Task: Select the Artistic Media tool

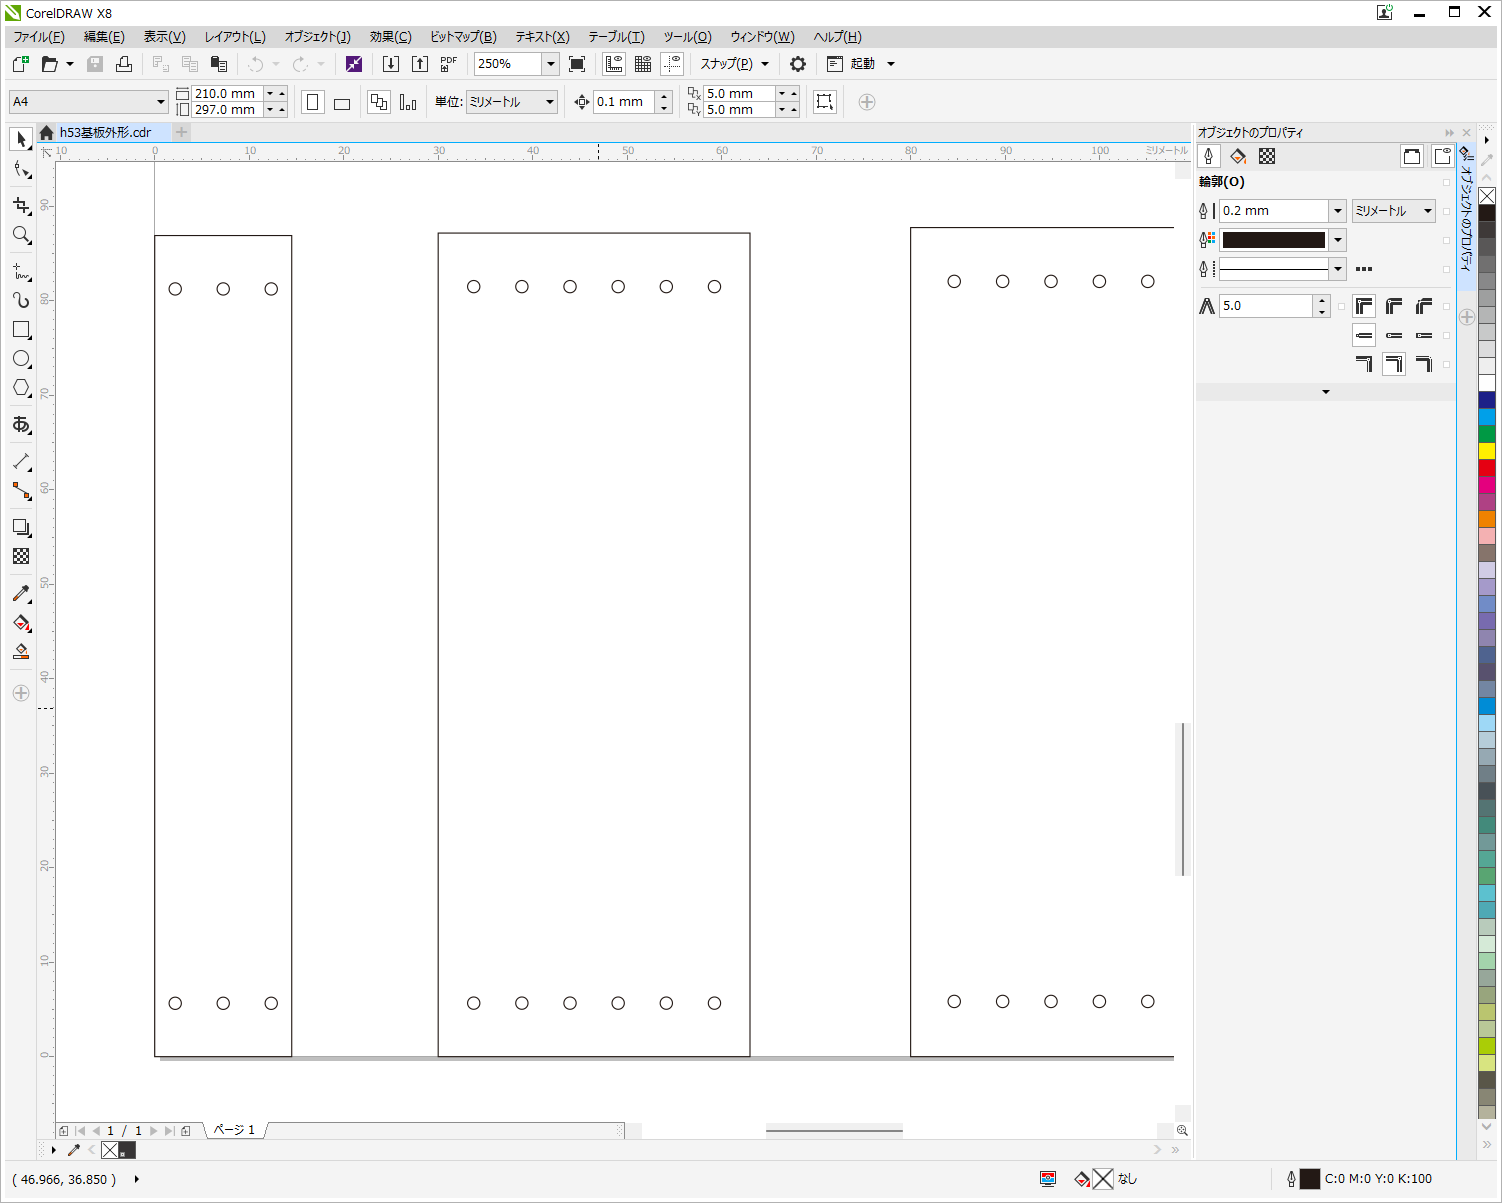Action: click(x=21, y=300)
